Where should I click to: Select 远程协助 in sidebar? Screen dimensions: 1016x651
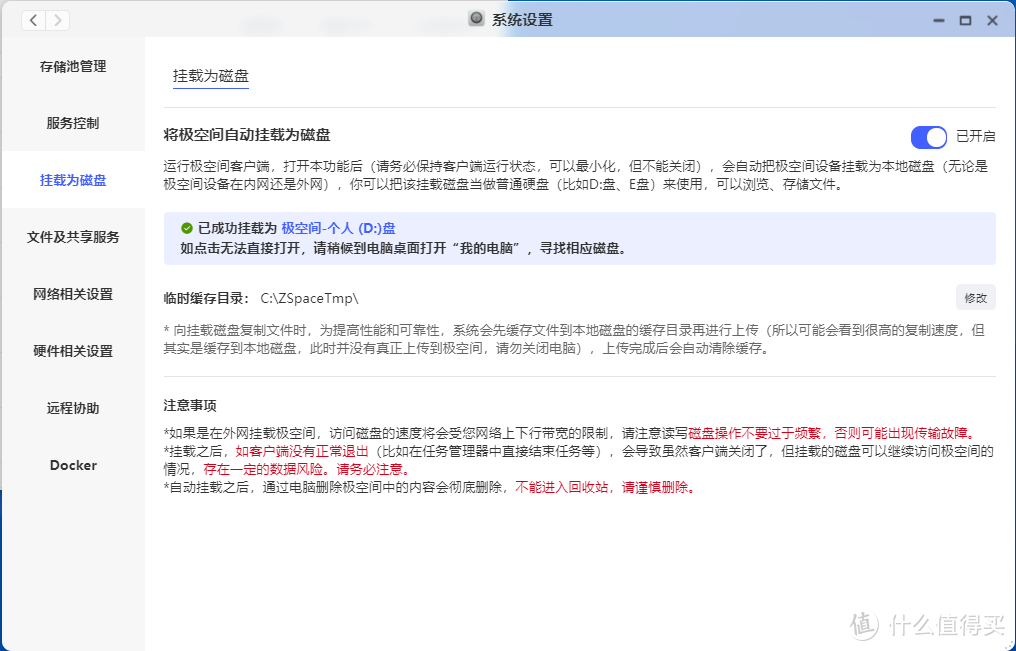point(73,408)
